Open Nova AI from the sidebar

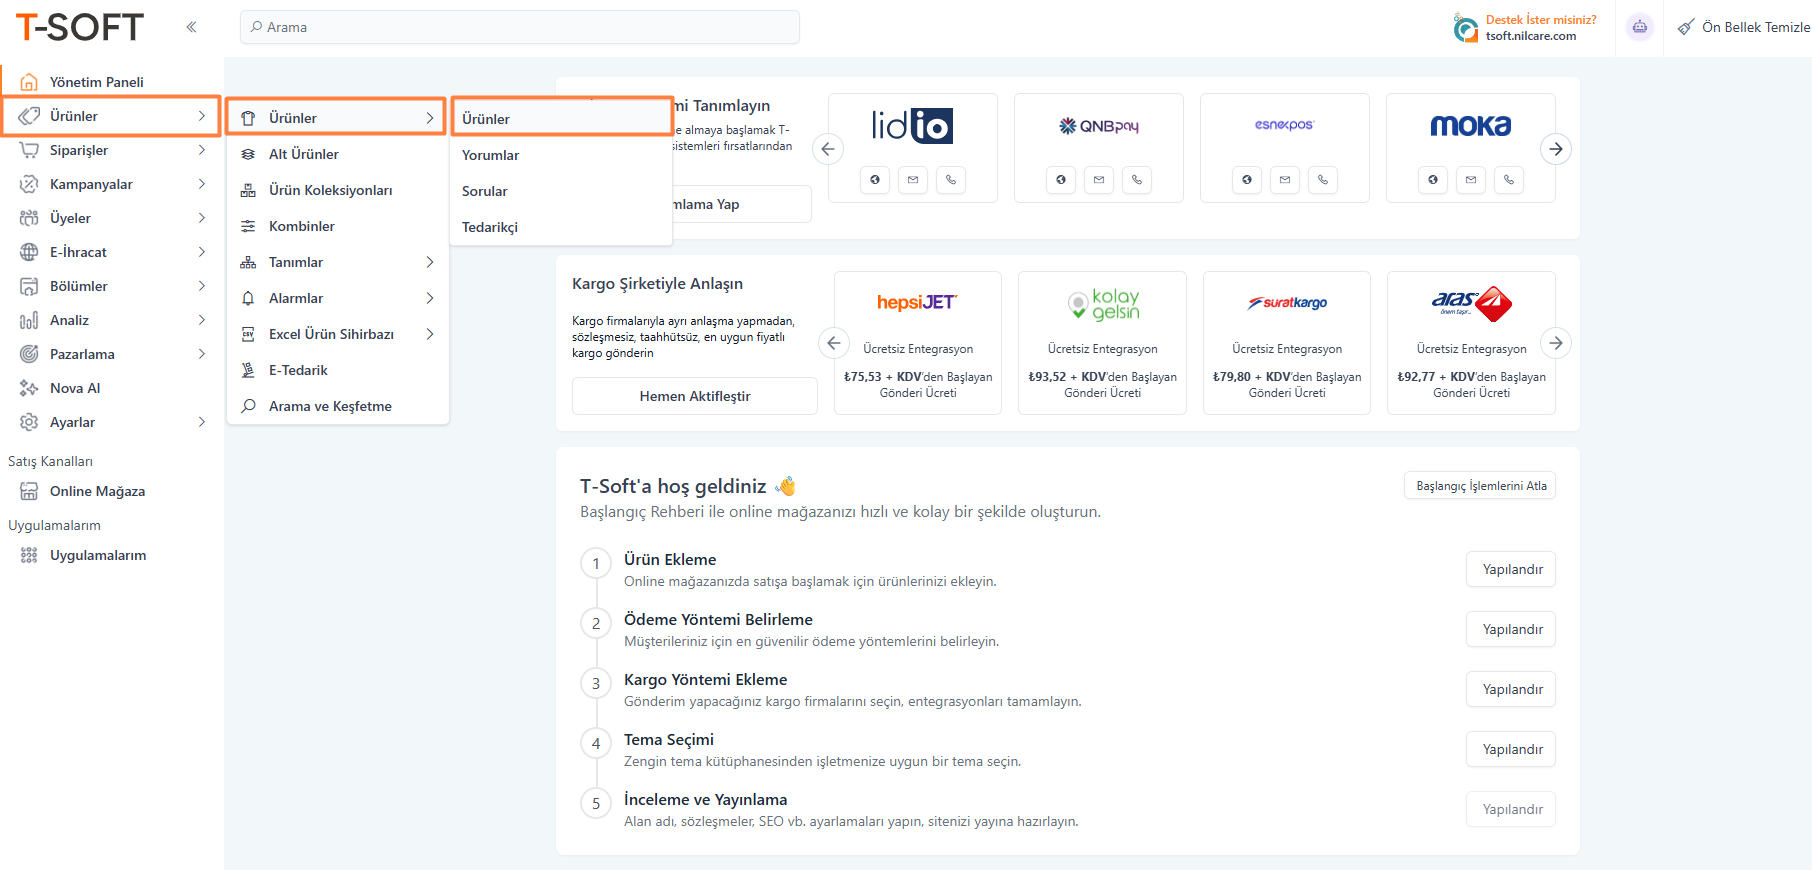75,388
